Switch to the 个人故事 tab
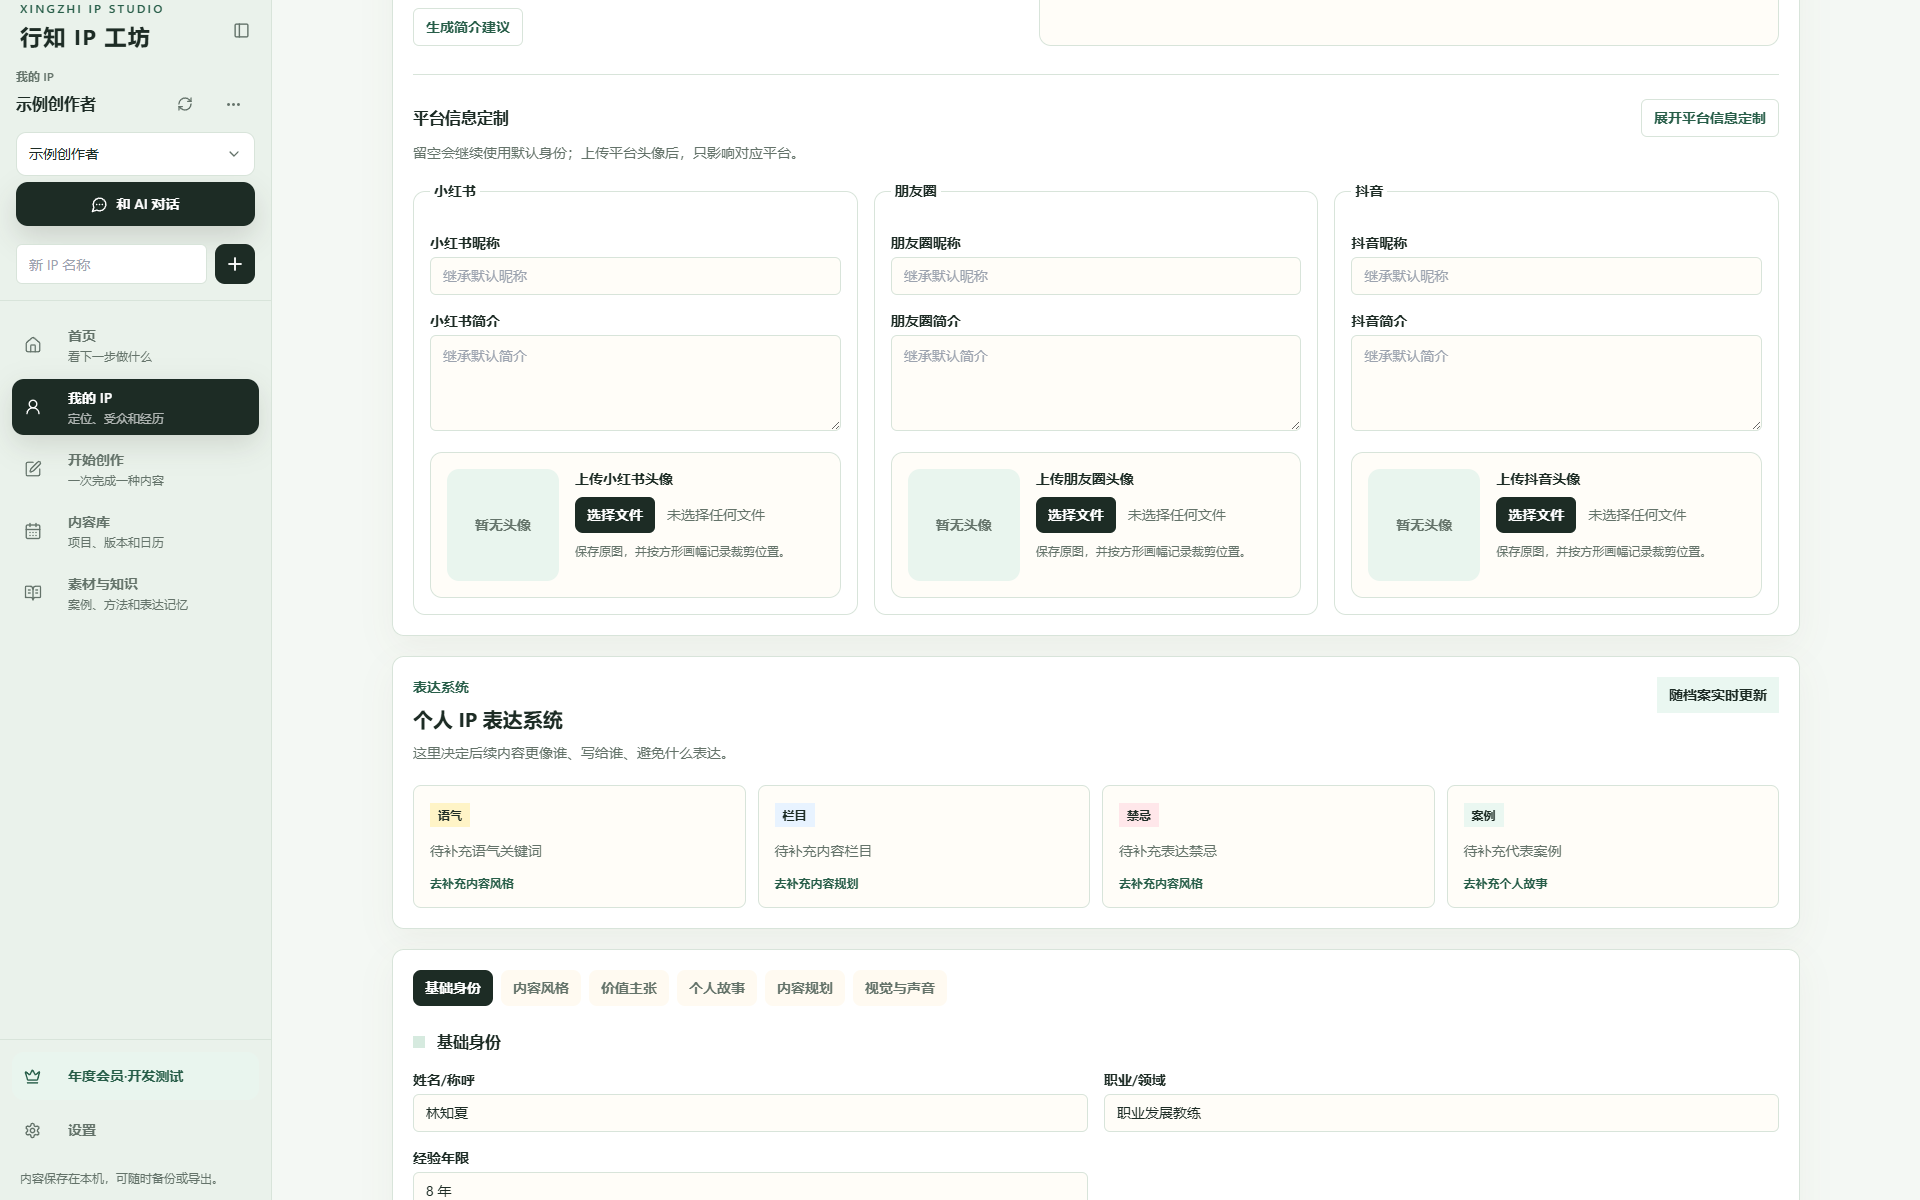Viewport: 1920px width, 1200px height. (x=717, y=988)
